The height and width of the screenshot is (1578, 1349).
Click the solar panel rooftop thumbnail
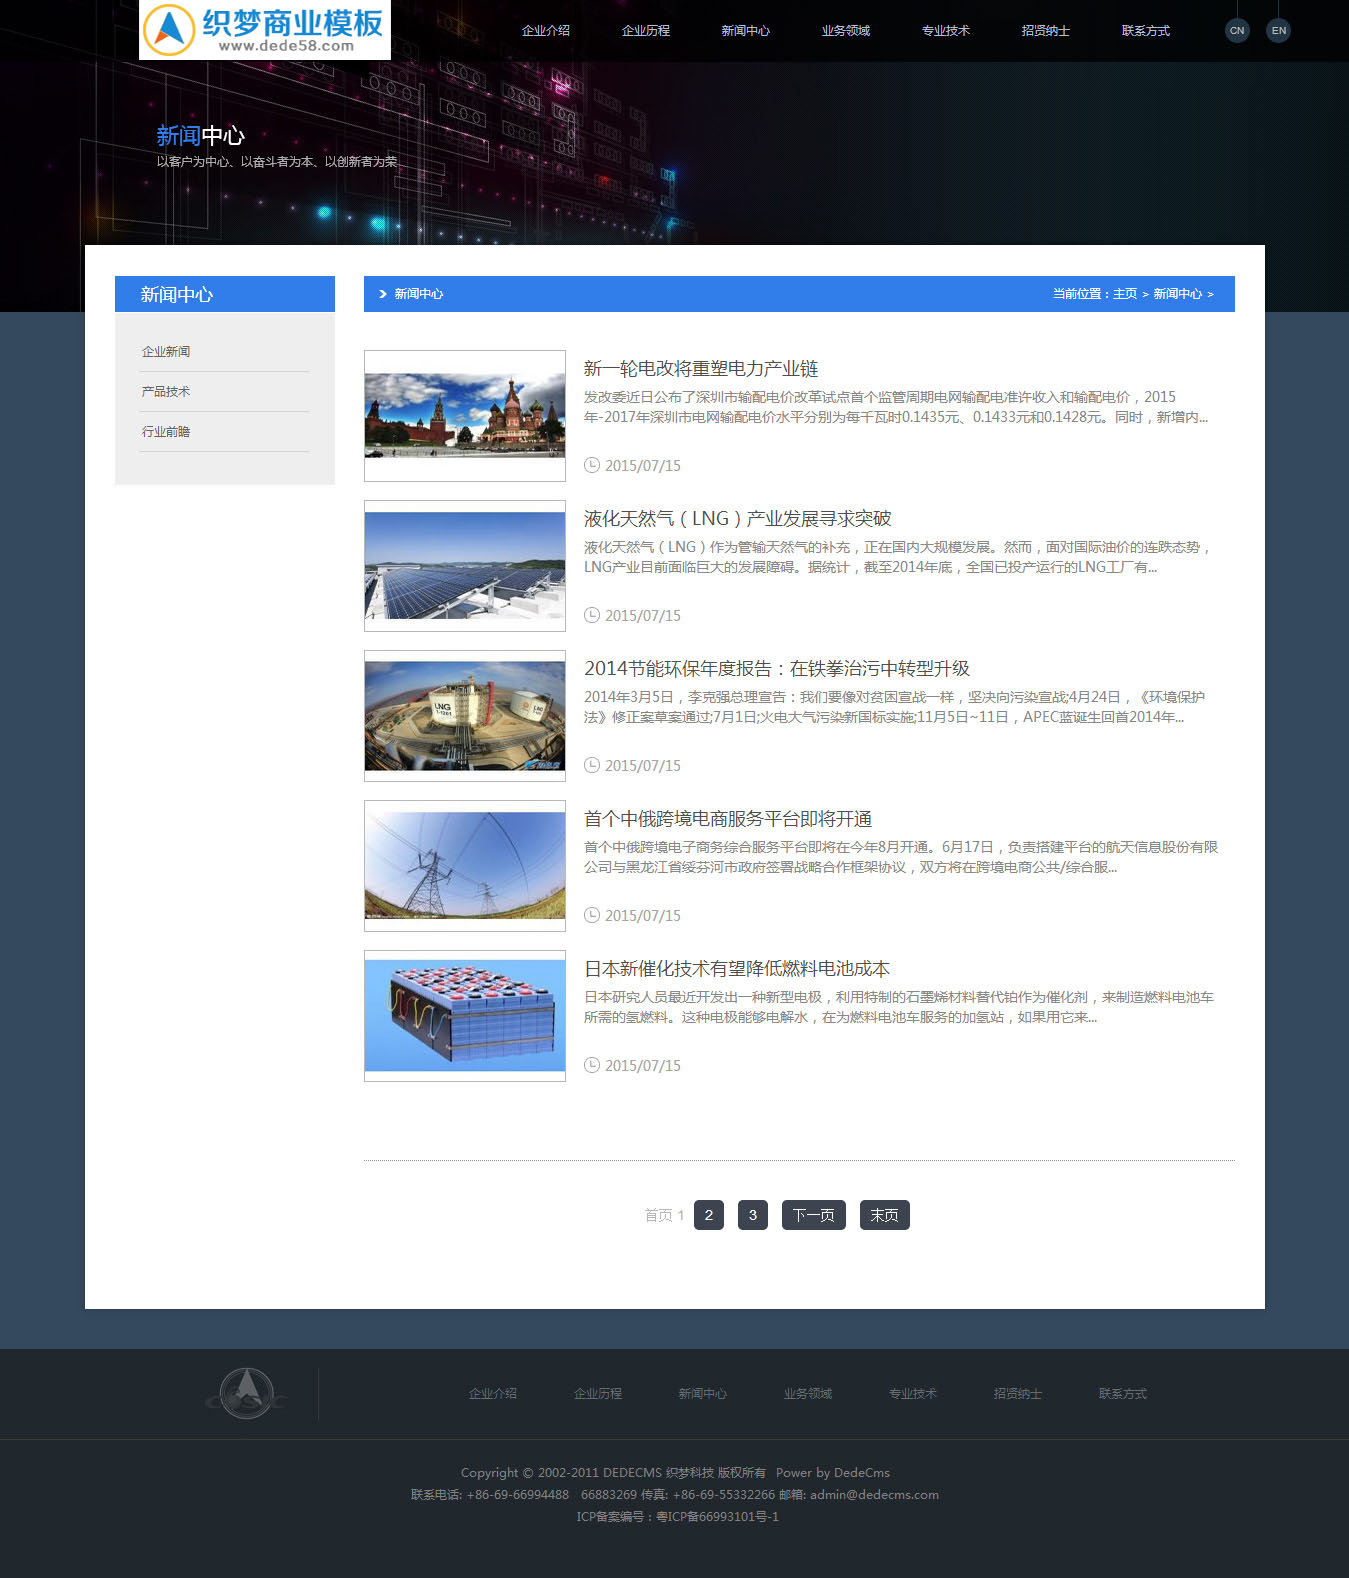coord(465,565)
